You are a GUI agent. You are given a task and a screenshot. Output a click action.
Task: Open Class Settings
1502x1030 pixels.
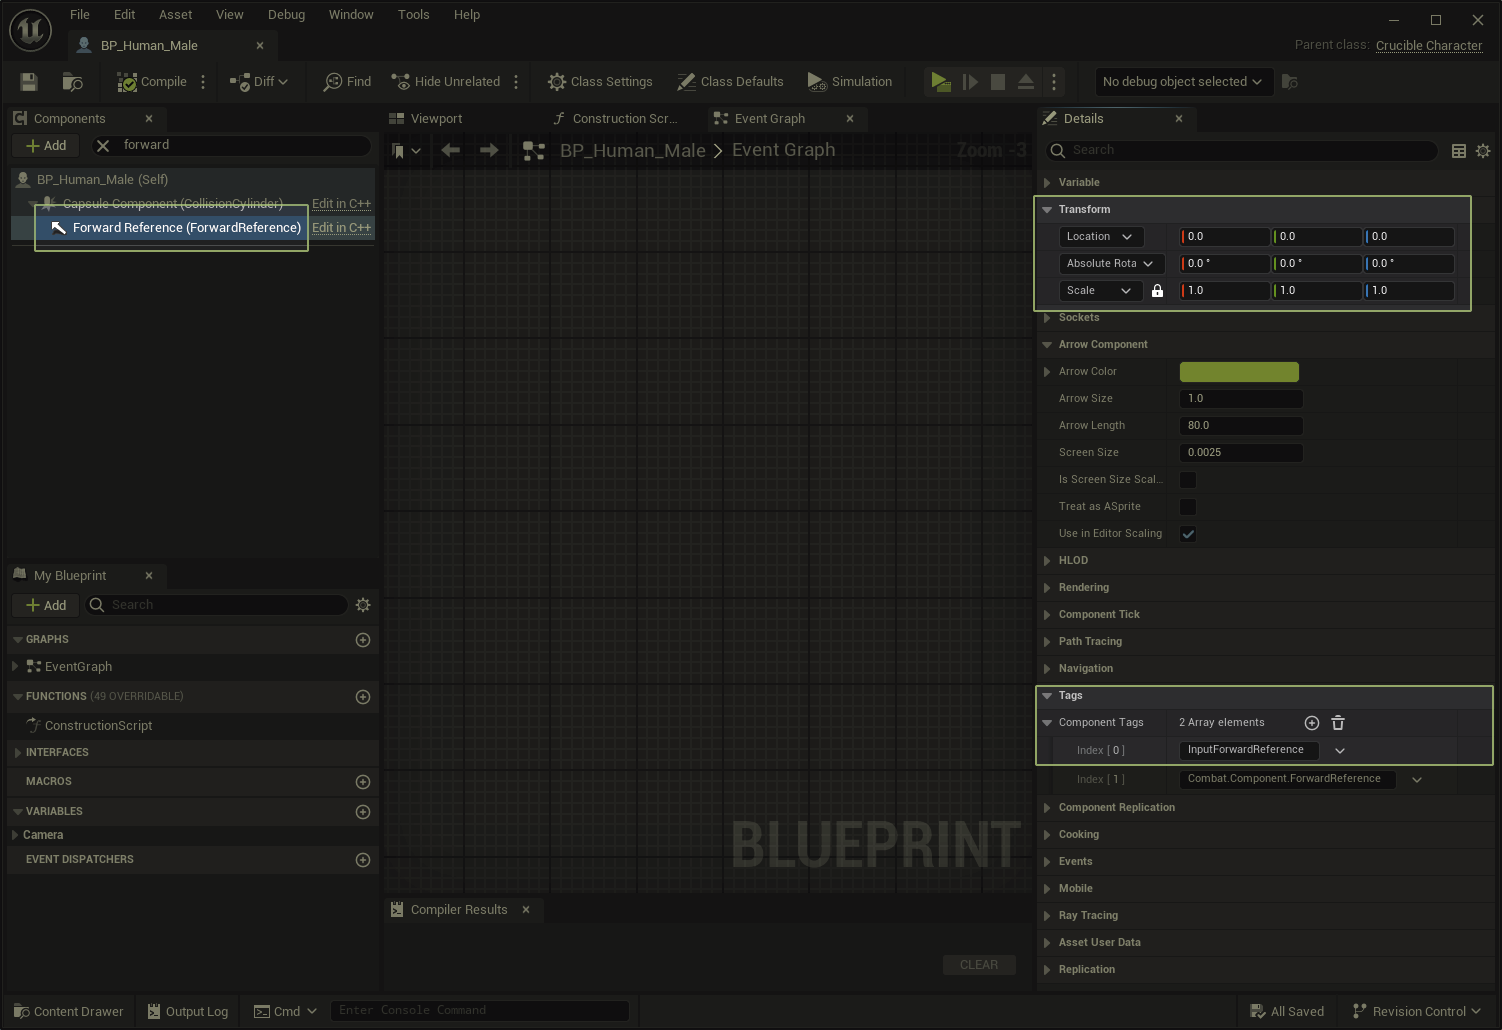click(x=600, y=82)
